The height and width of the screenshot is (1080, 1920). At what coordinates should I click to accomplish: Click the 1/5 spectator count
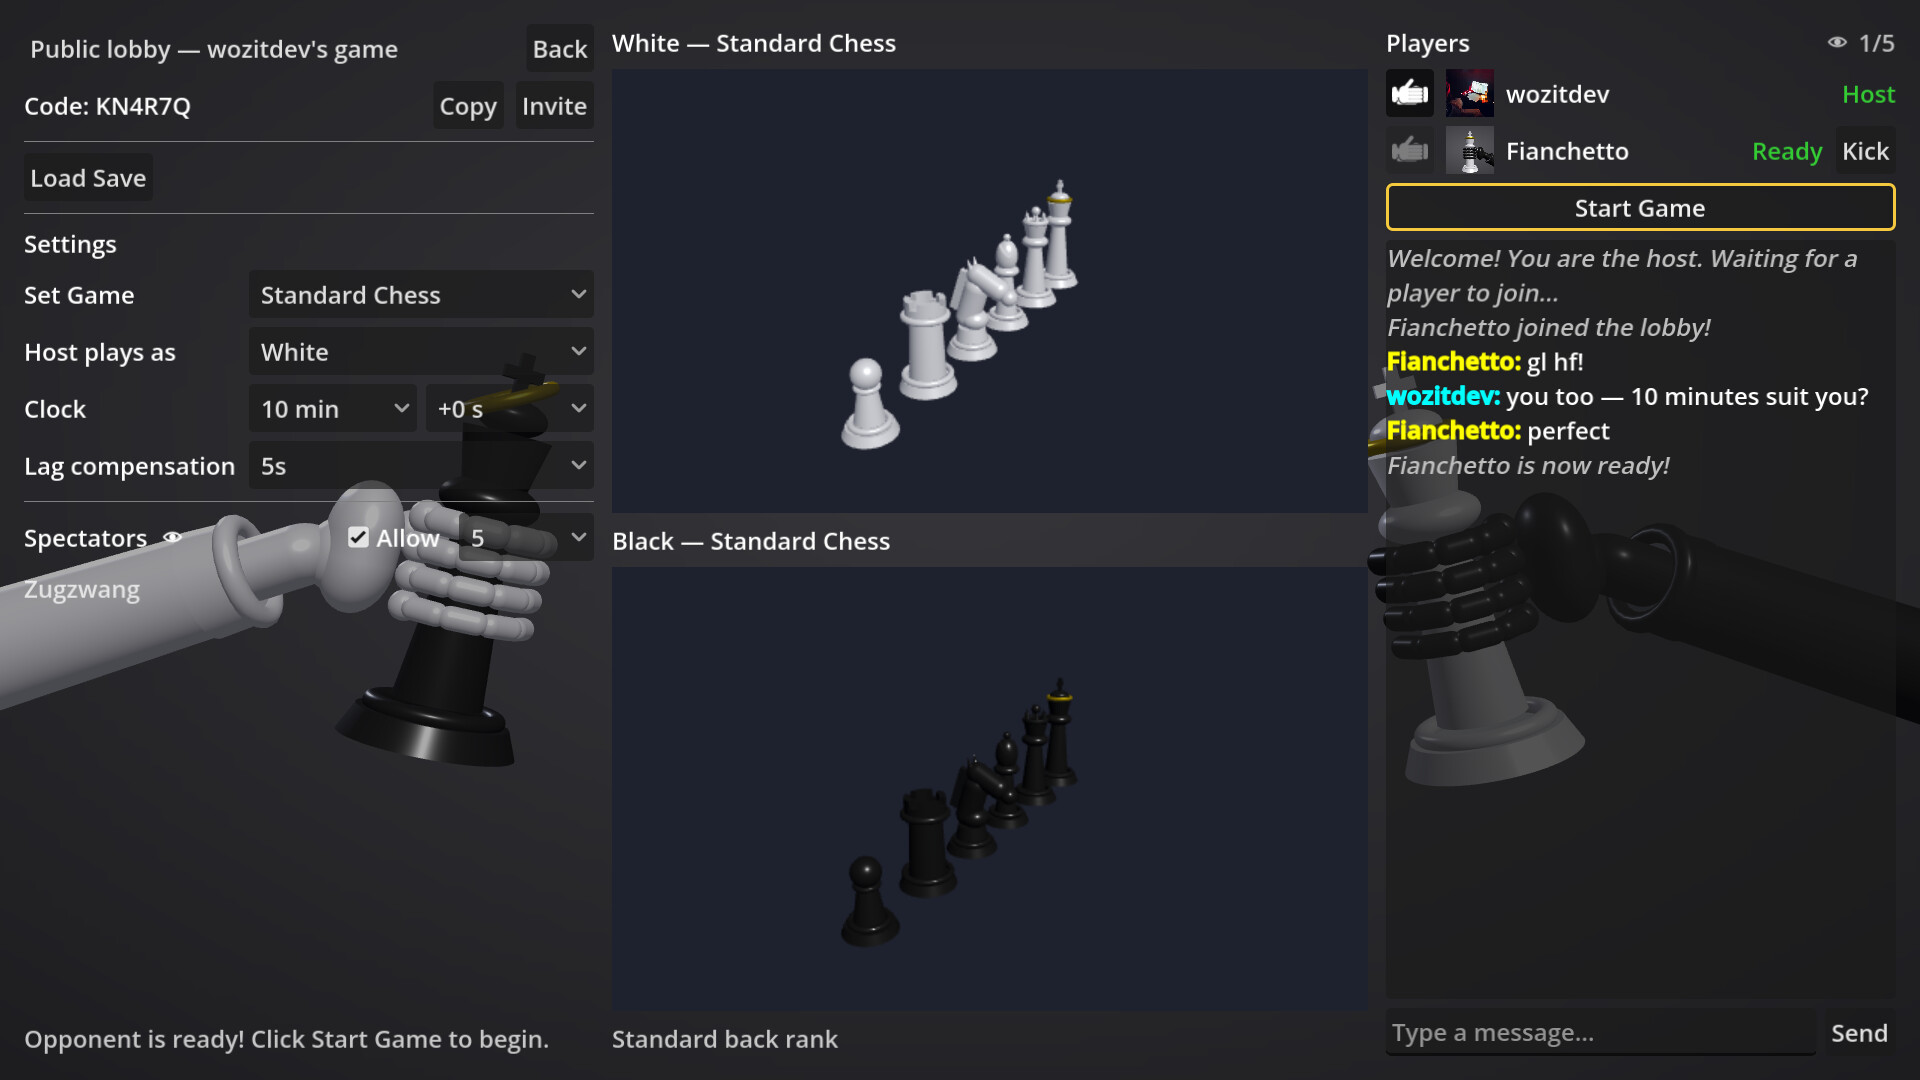click(1876, 43)
